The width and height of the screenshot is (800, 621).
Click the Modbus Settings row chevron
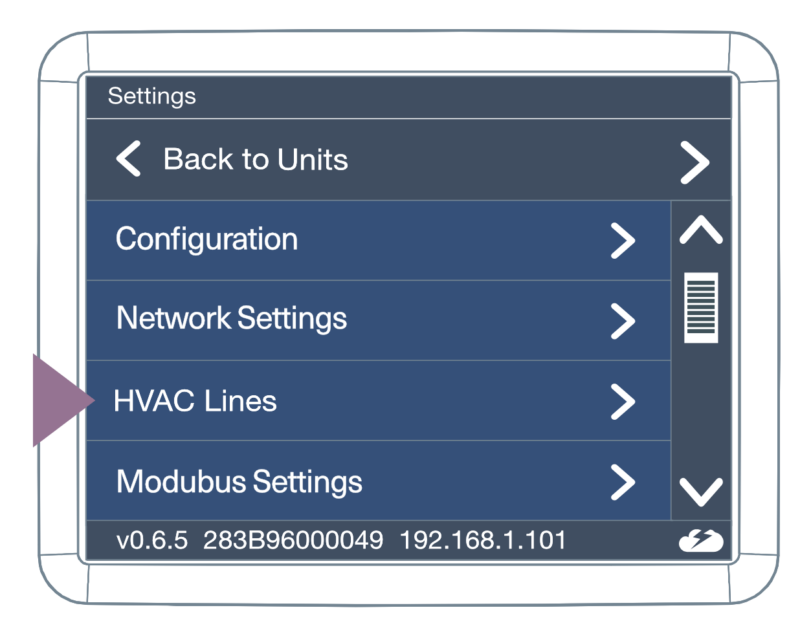click(623, 482)
